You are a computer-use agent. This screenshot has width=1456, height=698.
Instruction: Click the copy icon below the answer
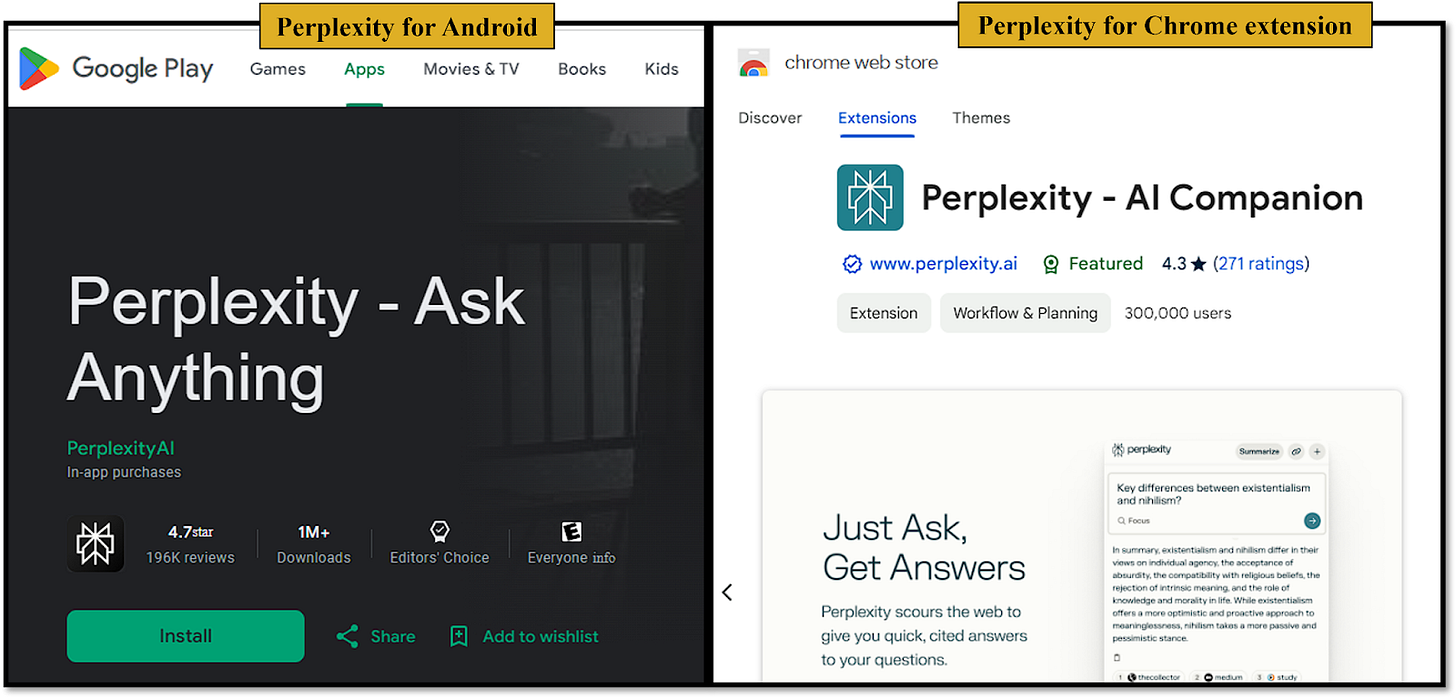(1117, 658)
